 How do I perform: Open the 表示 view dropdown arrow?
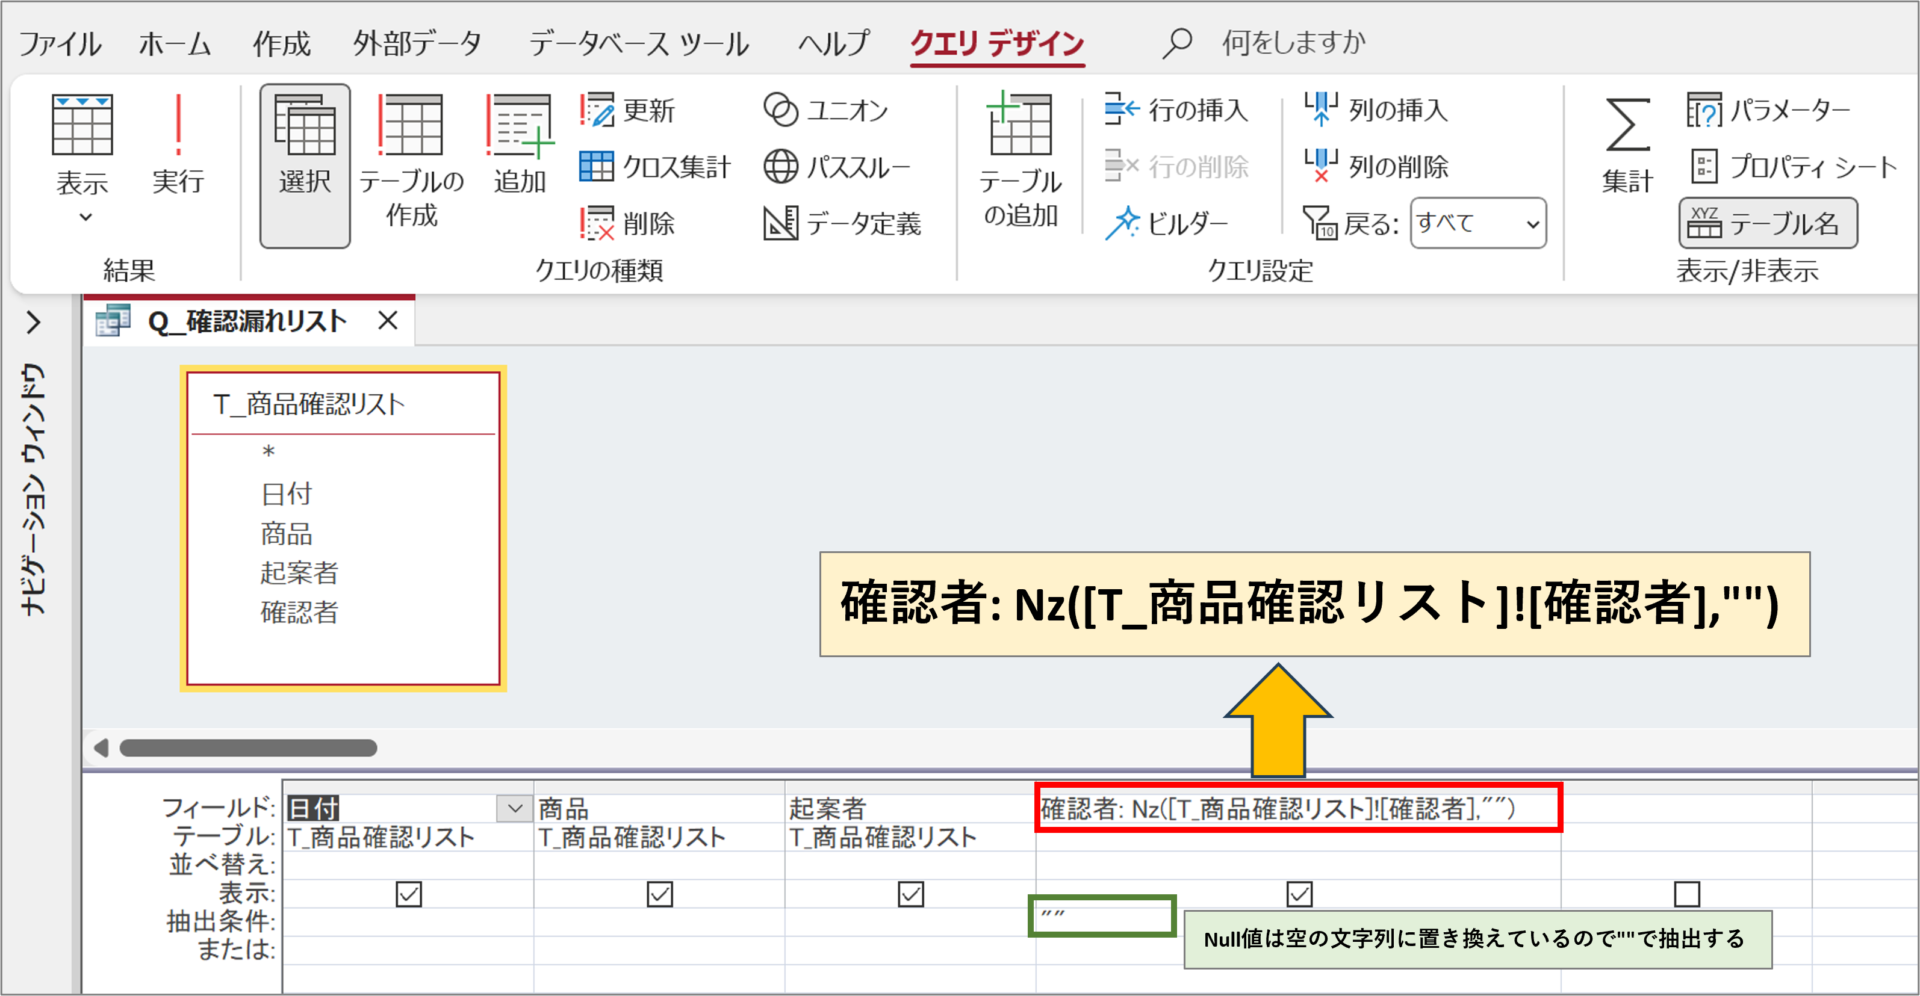point(85,217)
